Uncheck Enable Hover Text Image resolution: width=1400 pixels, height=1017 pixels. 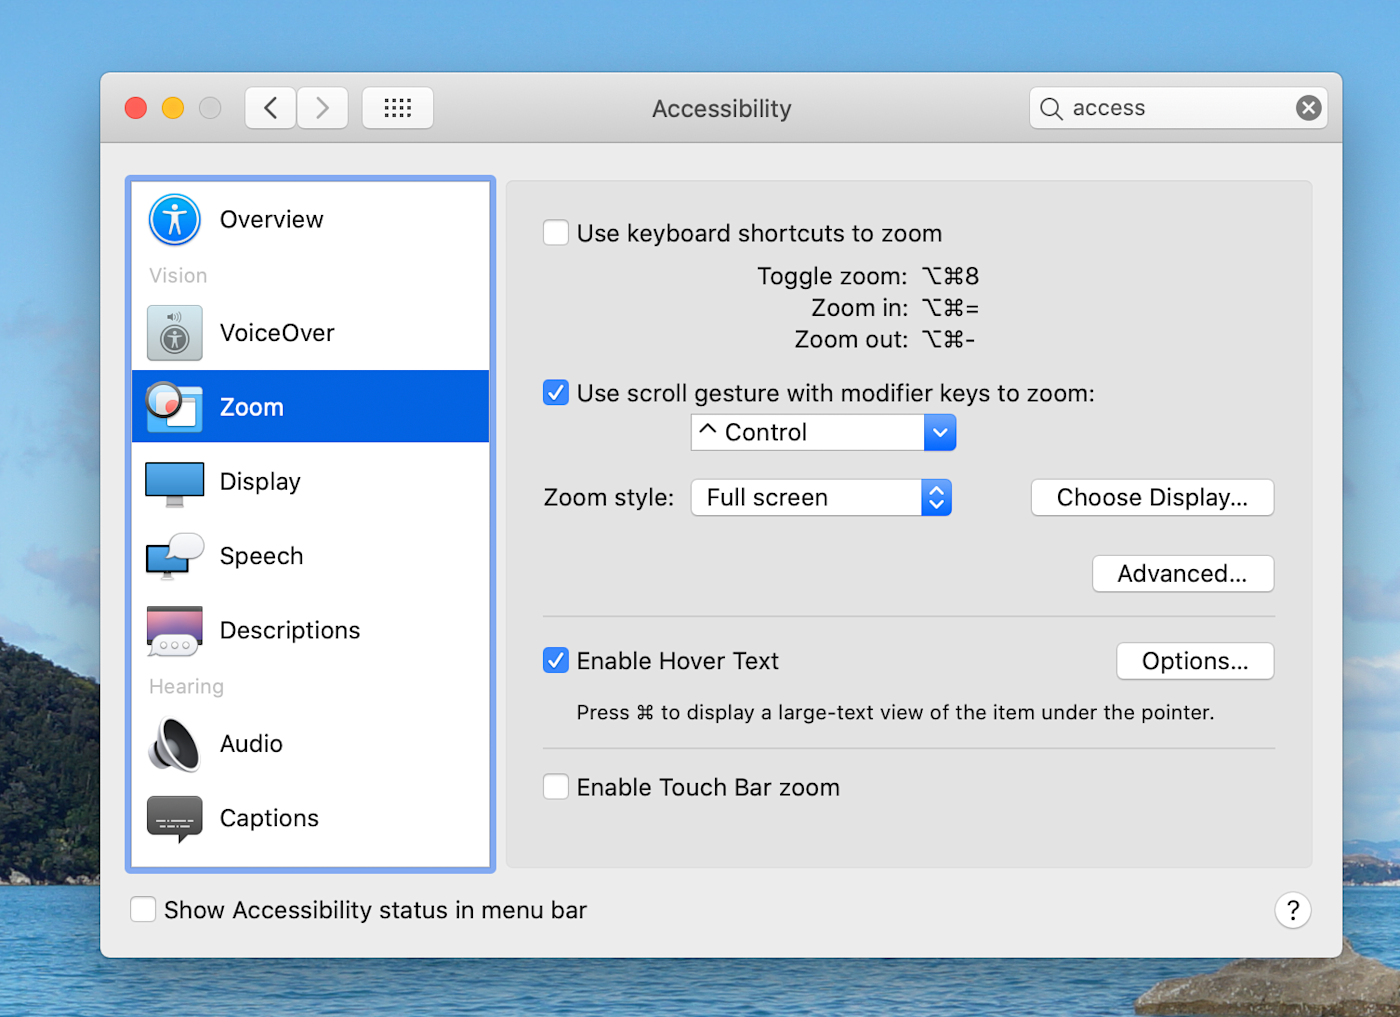pyautogui.click(x=556, y=660)
